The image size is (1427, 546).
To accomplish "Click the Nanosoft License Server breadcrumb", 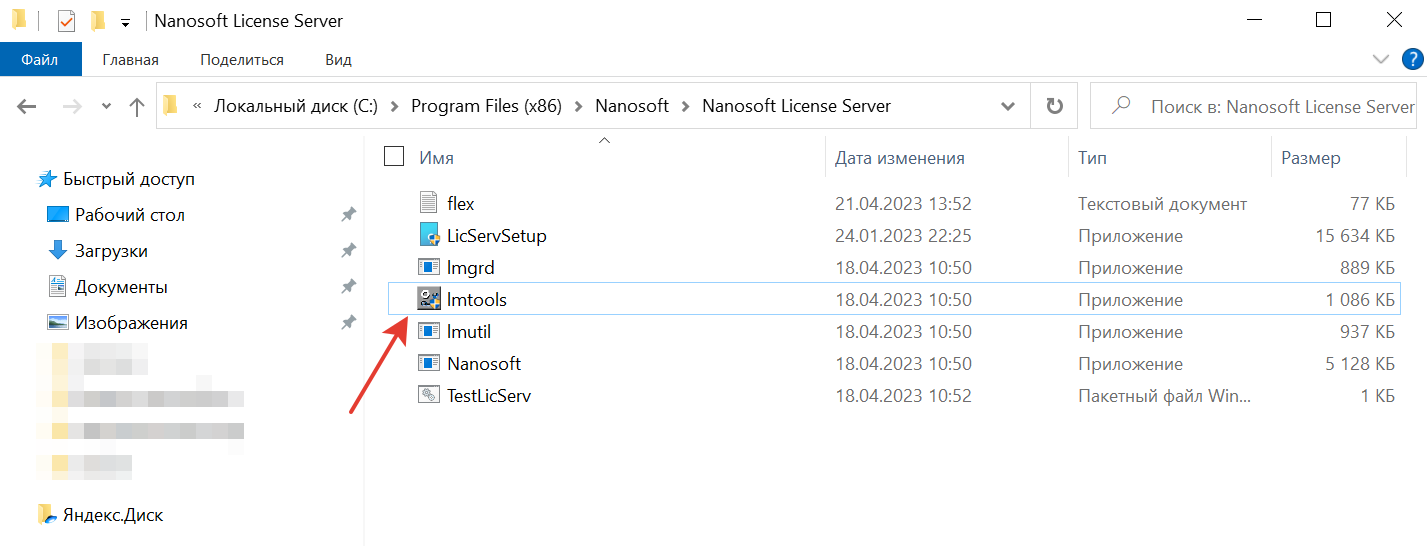I will [796, 105].
